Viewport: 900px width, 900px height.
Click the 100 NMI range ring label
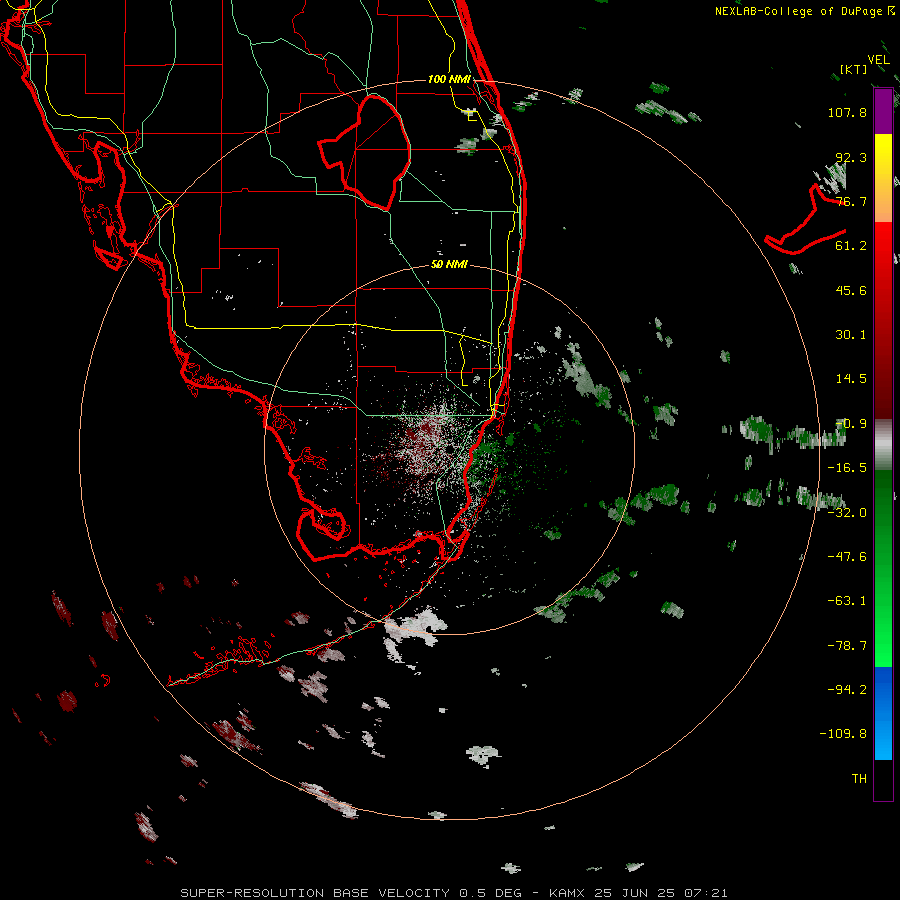click(449, 79)
